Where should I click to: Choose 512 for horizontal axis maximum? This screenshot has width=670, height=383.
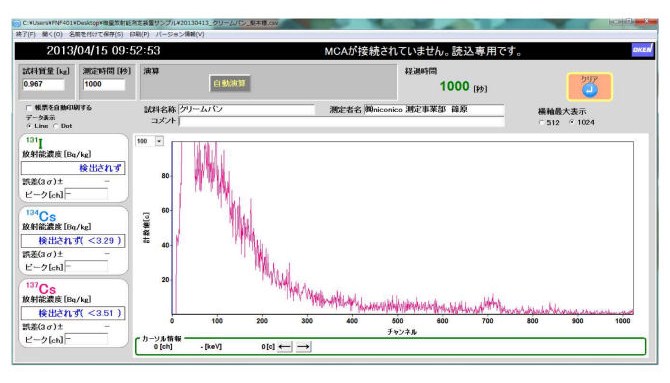[542, 122]
